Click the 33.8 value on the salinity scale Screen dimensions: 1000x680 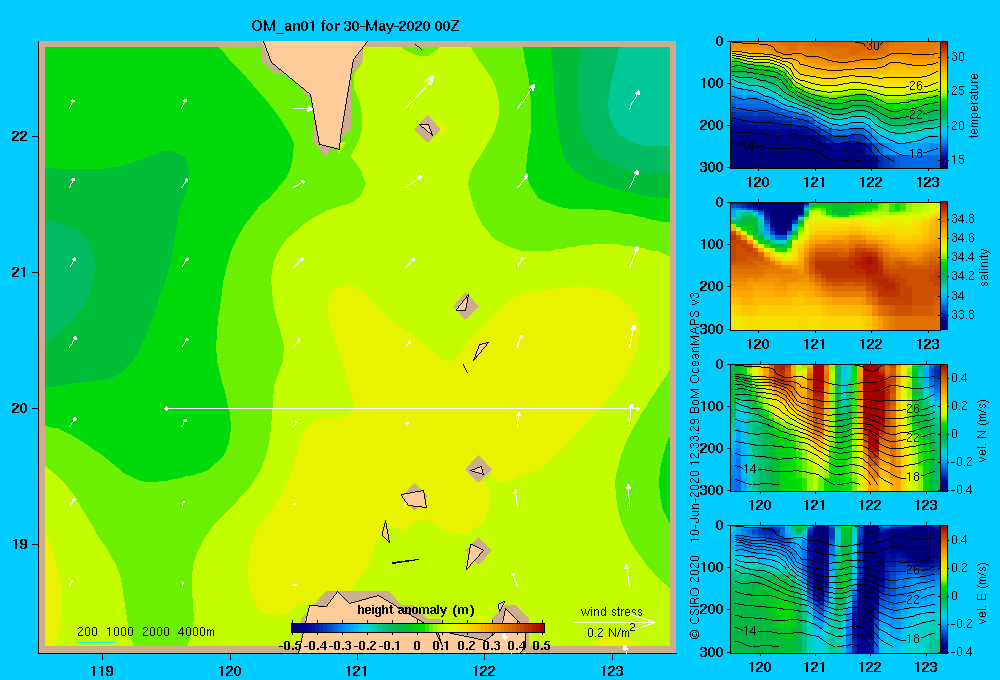click(962, 314)
